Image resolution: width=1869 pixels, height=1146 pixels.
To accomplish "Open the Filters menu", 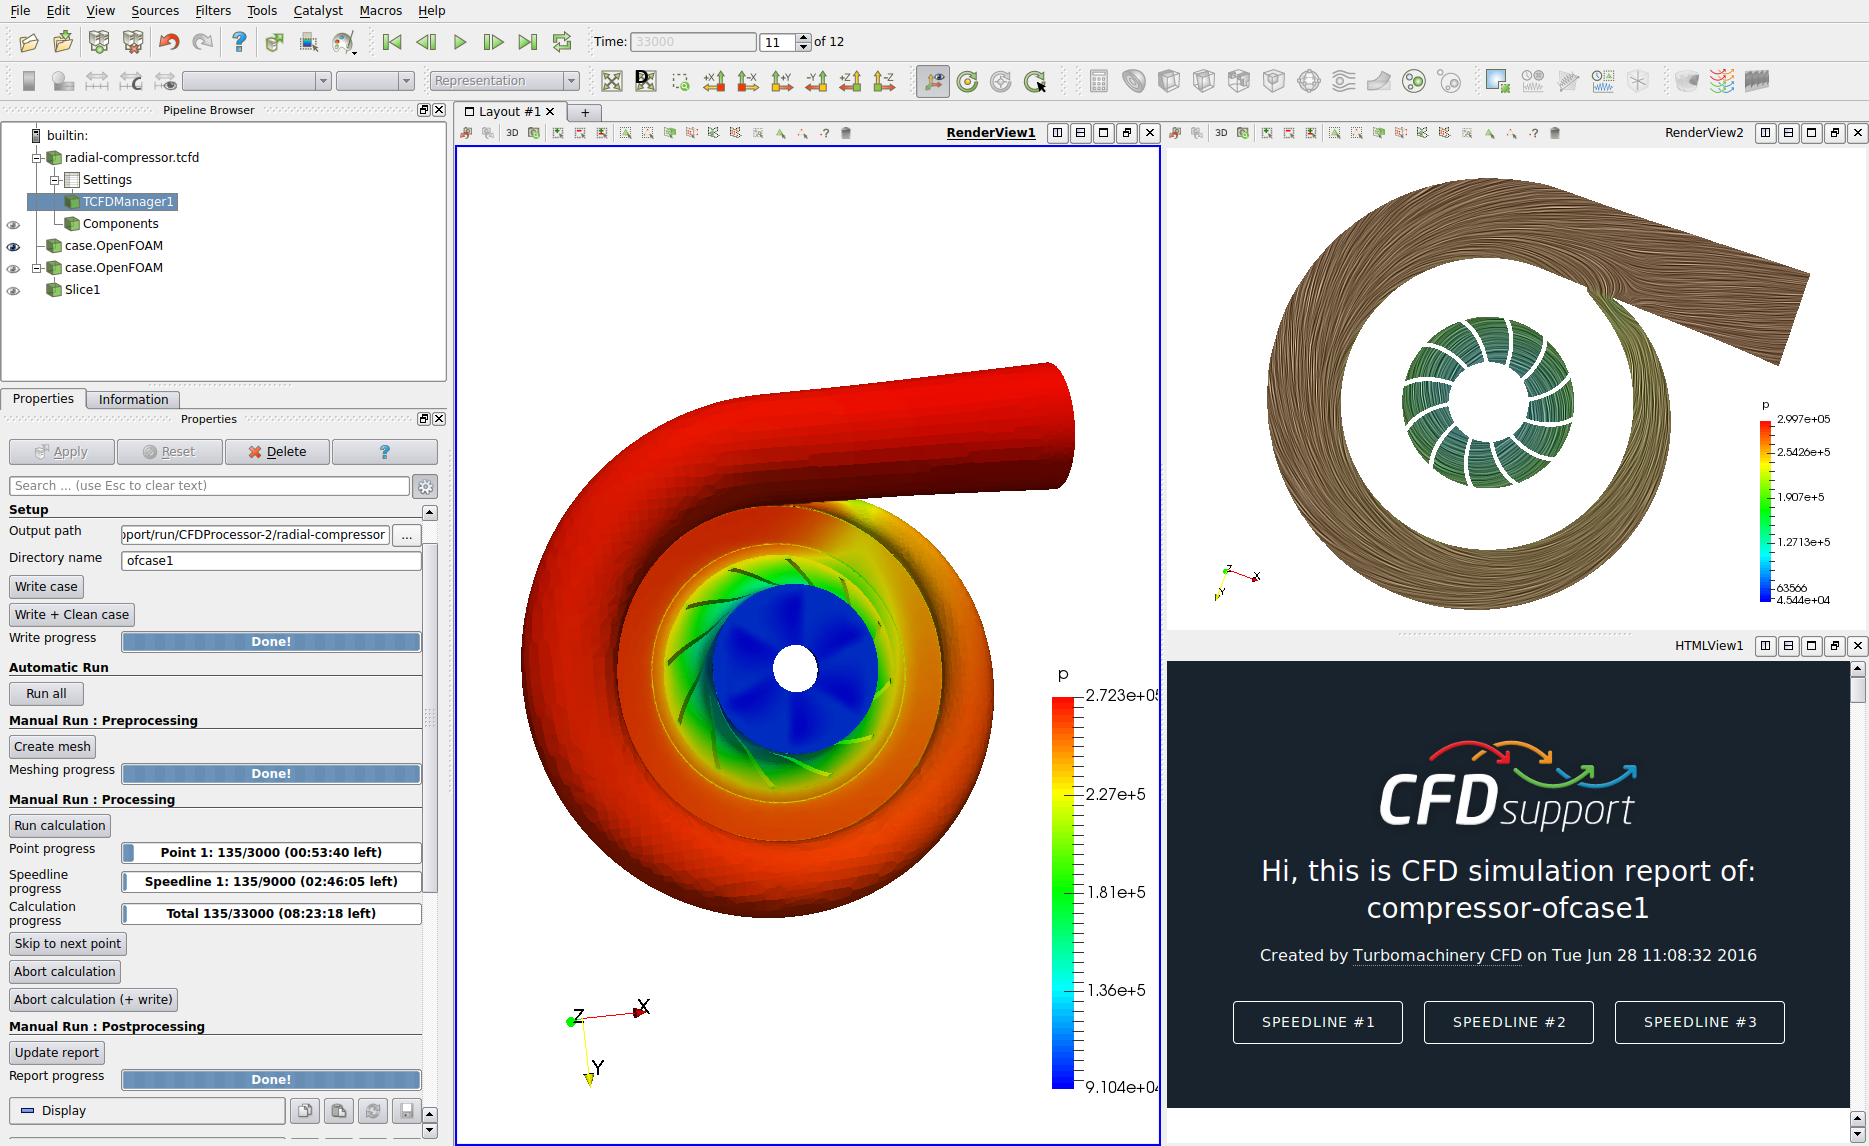I will pyautogui.click(x=213, y=11).
